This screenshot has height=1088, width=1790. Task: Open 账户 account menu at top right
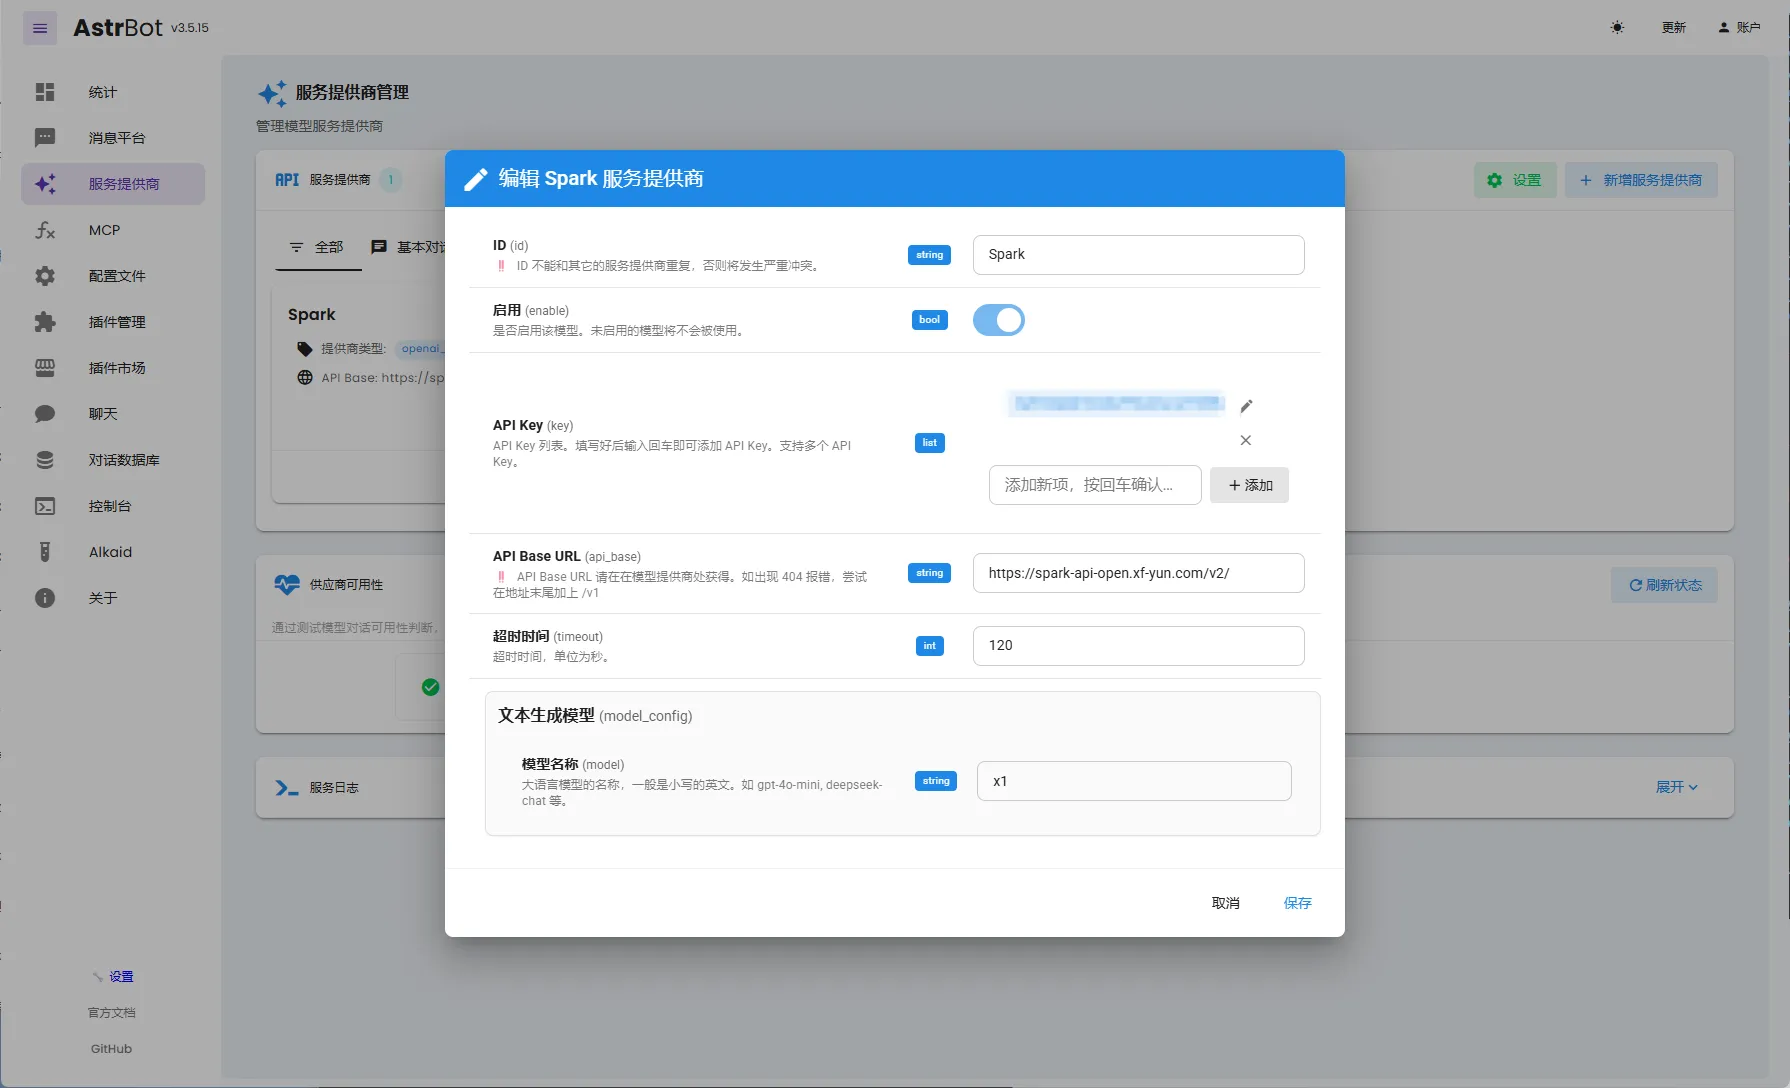pos(1739,28)
